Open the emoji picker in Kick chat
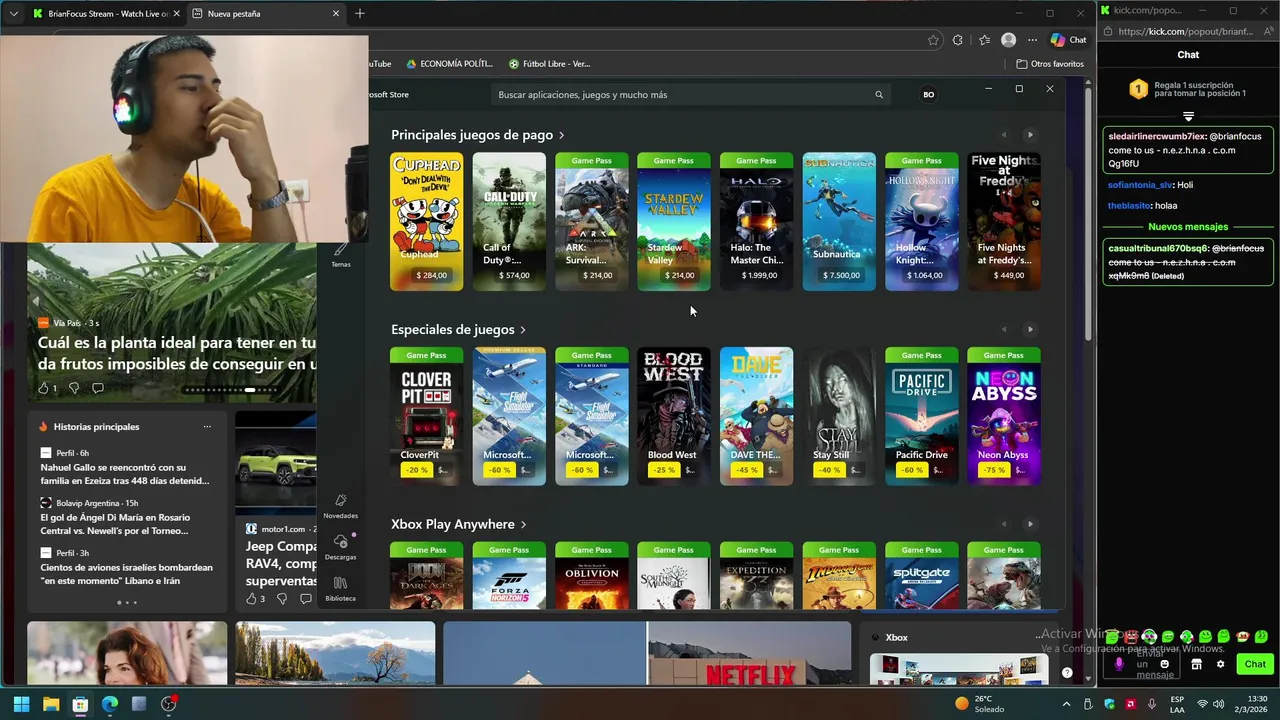Screen dimensions: 1280x720 tap(1164, 664)
